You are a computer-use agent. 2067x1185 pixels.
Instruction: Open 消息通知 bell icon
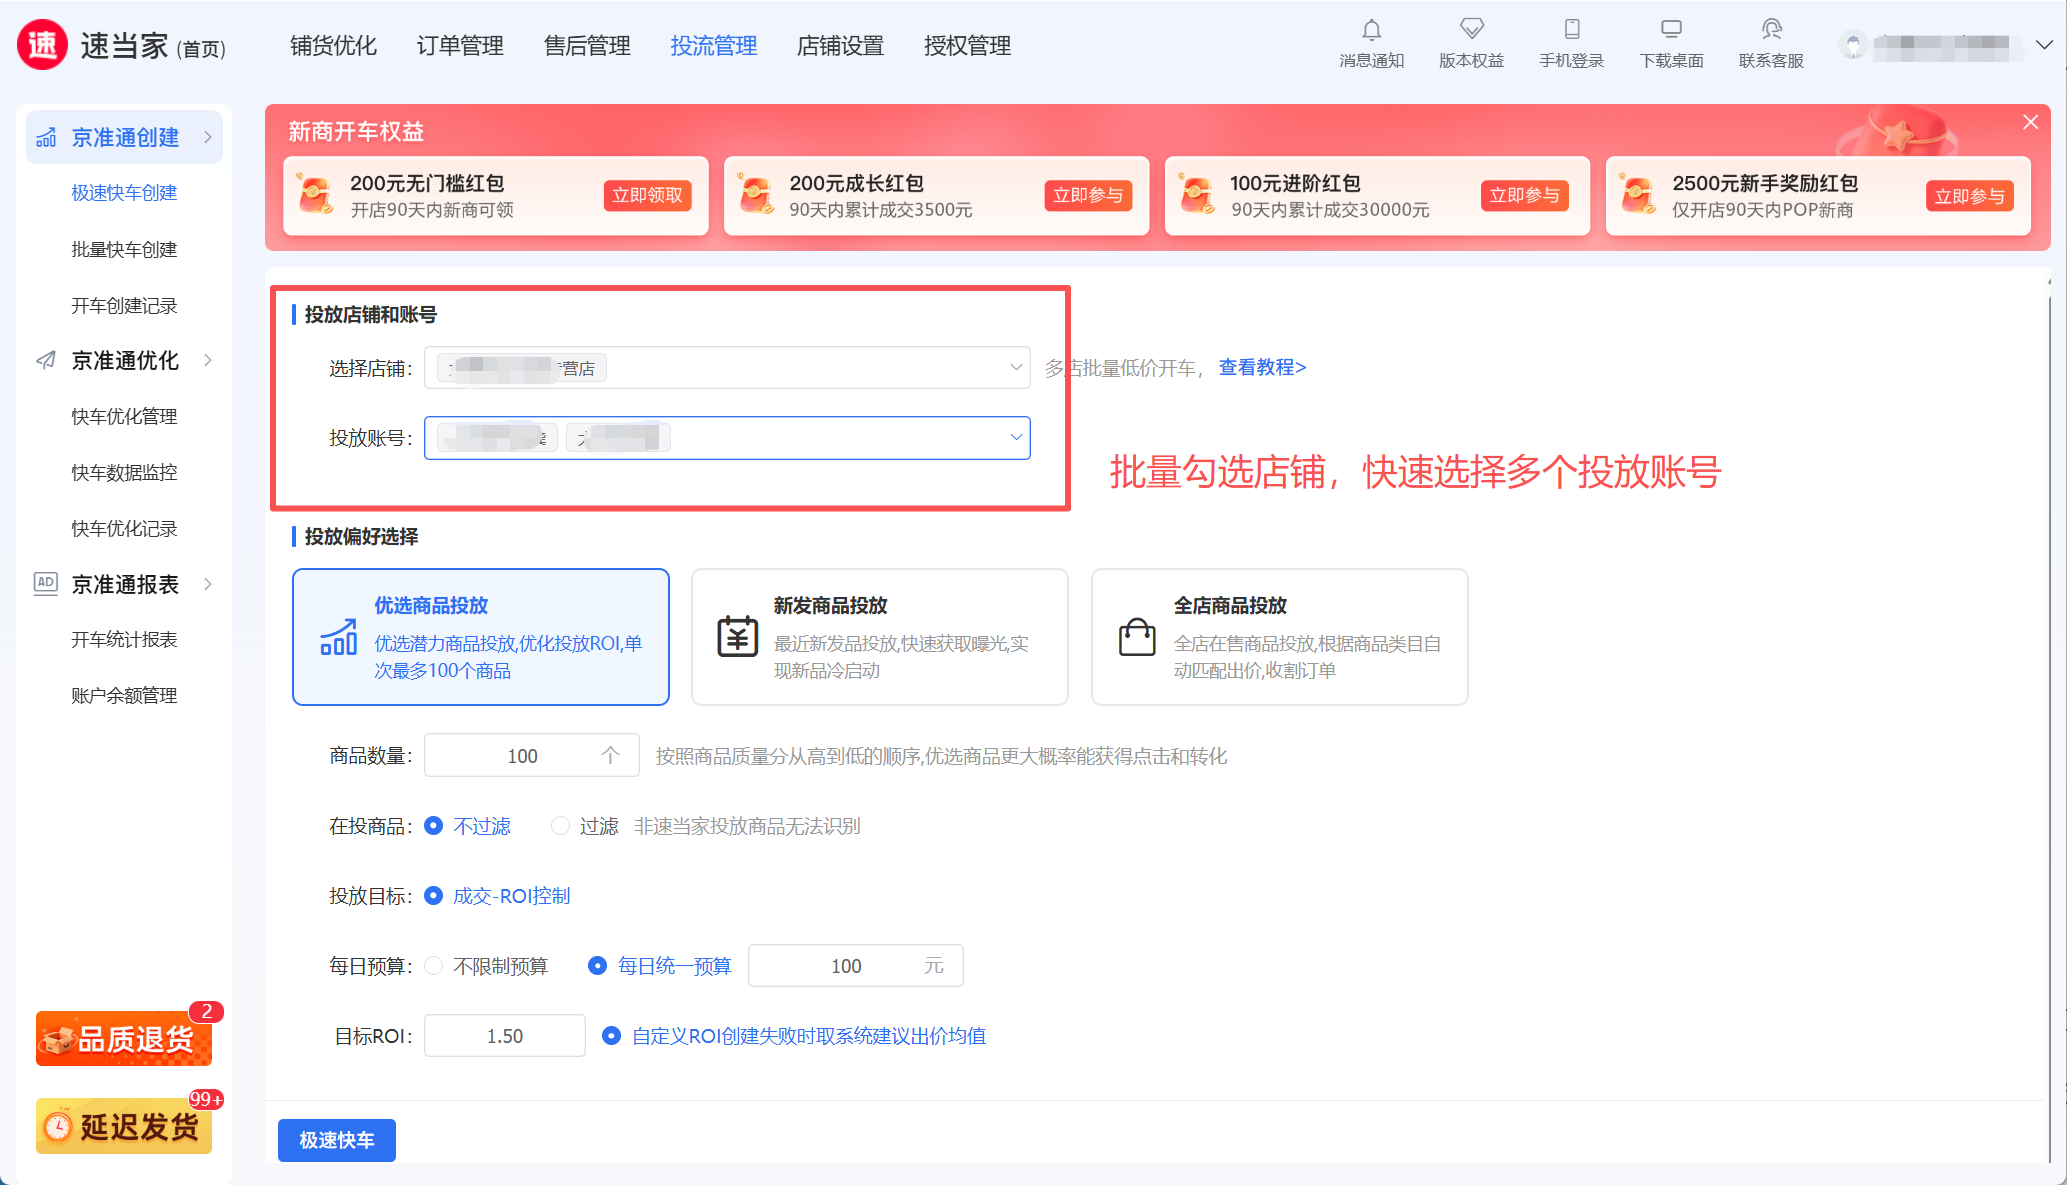[x=1372, y=30]
